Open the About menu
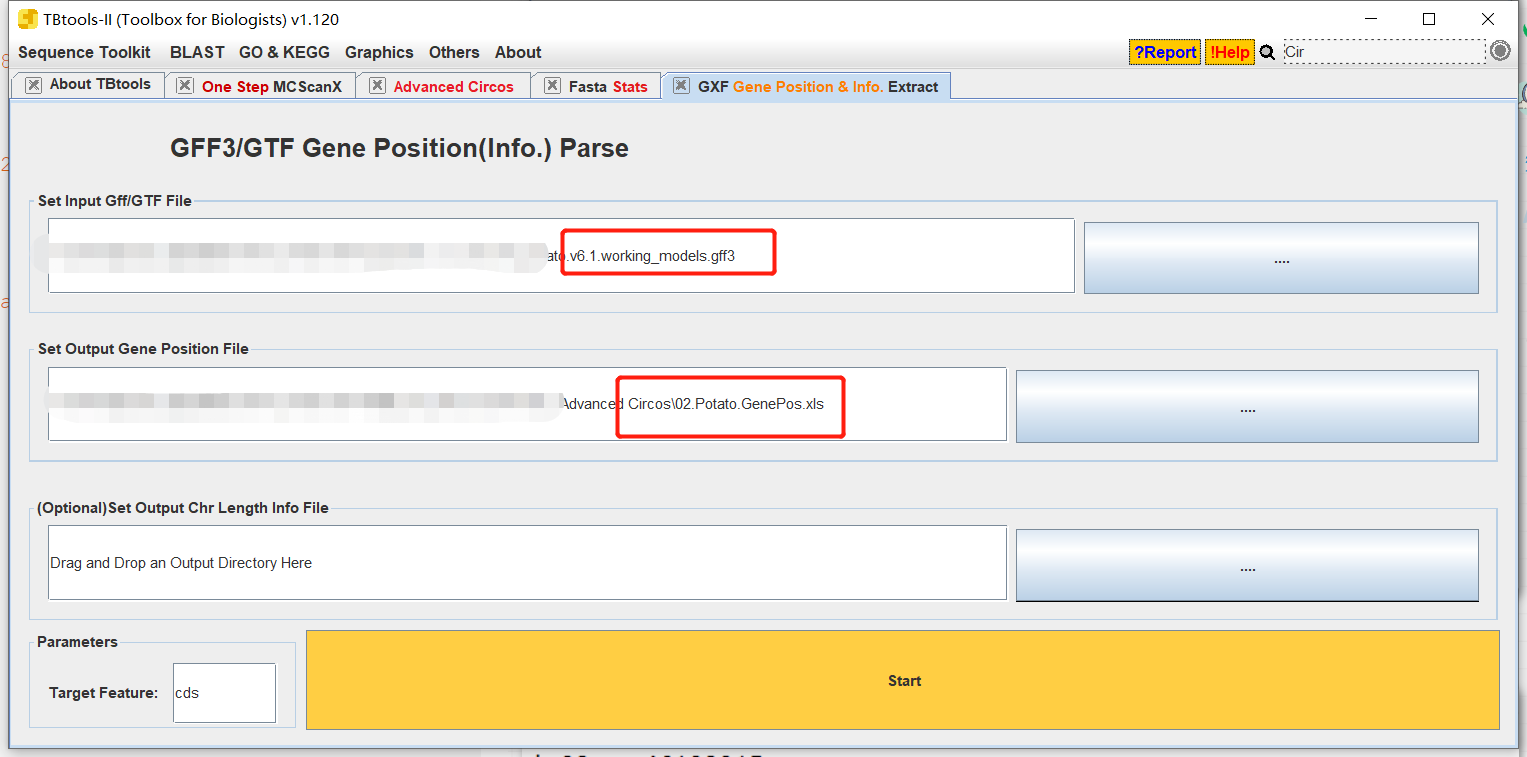Viewport: 1527px width, 757px height. tap(518, 52)
